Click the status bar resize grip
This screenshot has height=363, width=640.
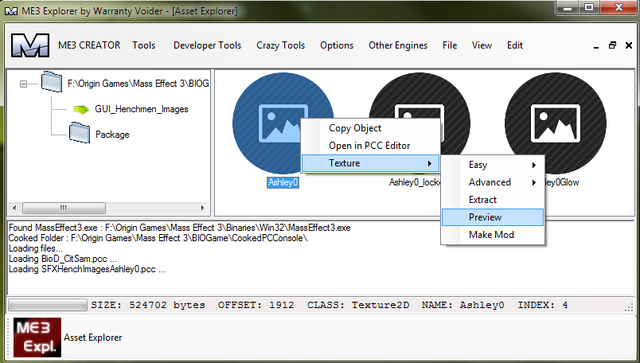(x=629, y=307)
